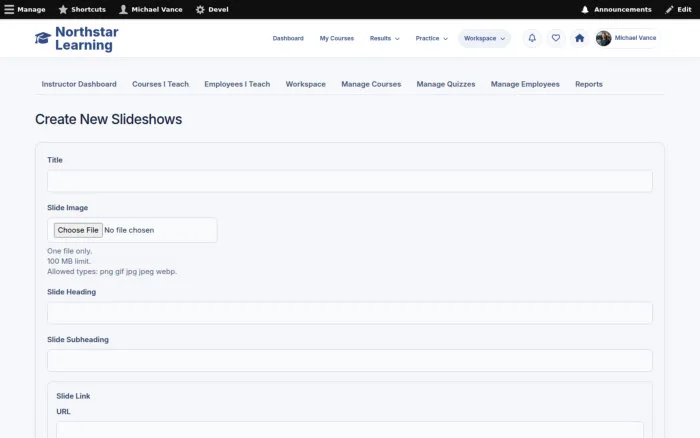Image resolution: width=700 pixels, height=438 pixels.
Task: Click the Northstar Learning graduation cap logo
Action: coord(43,38)
